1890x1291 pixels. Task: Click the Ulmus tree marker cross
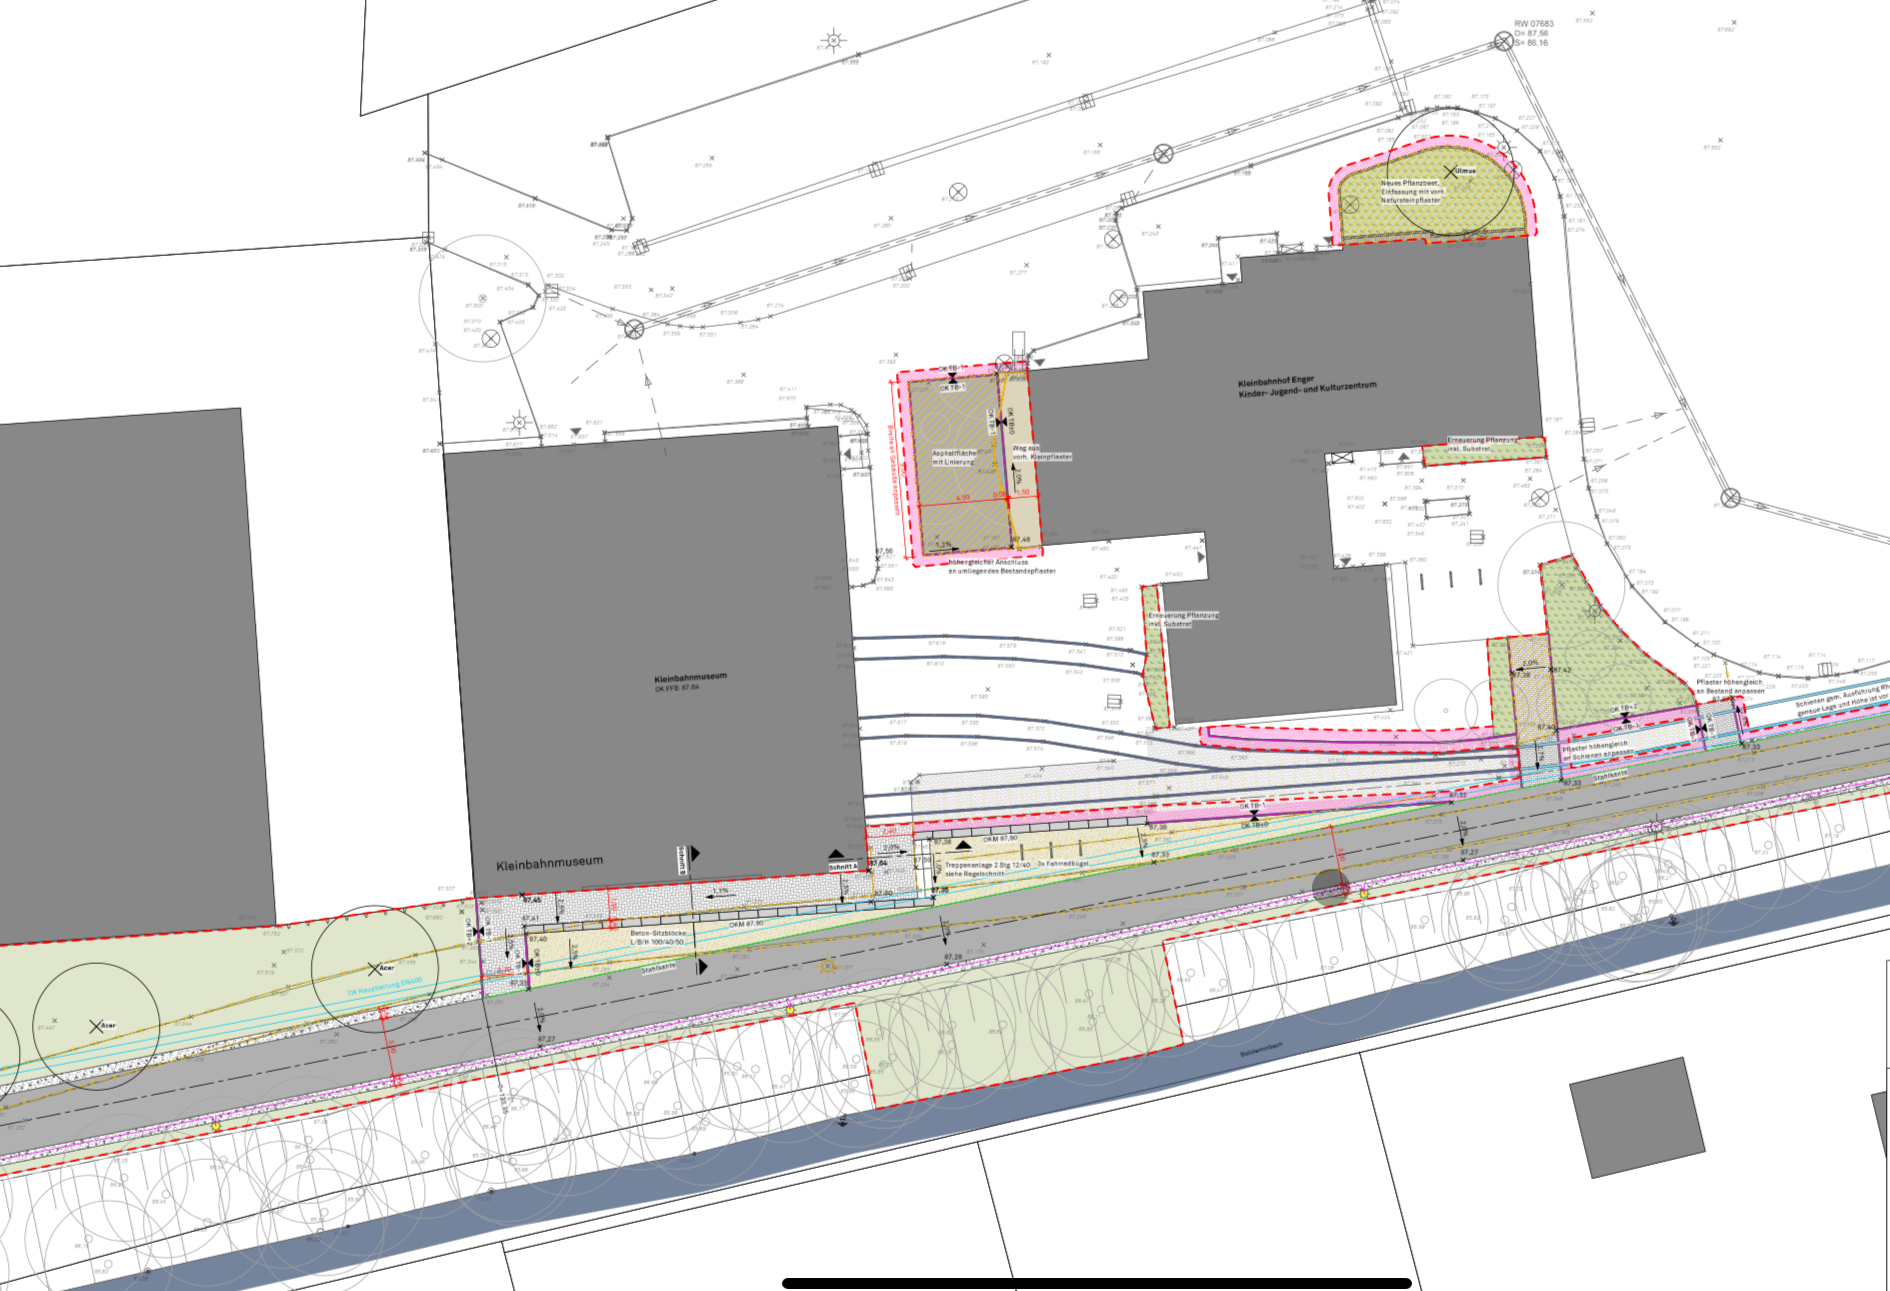pyautogui.click(x=1450, y=172)
